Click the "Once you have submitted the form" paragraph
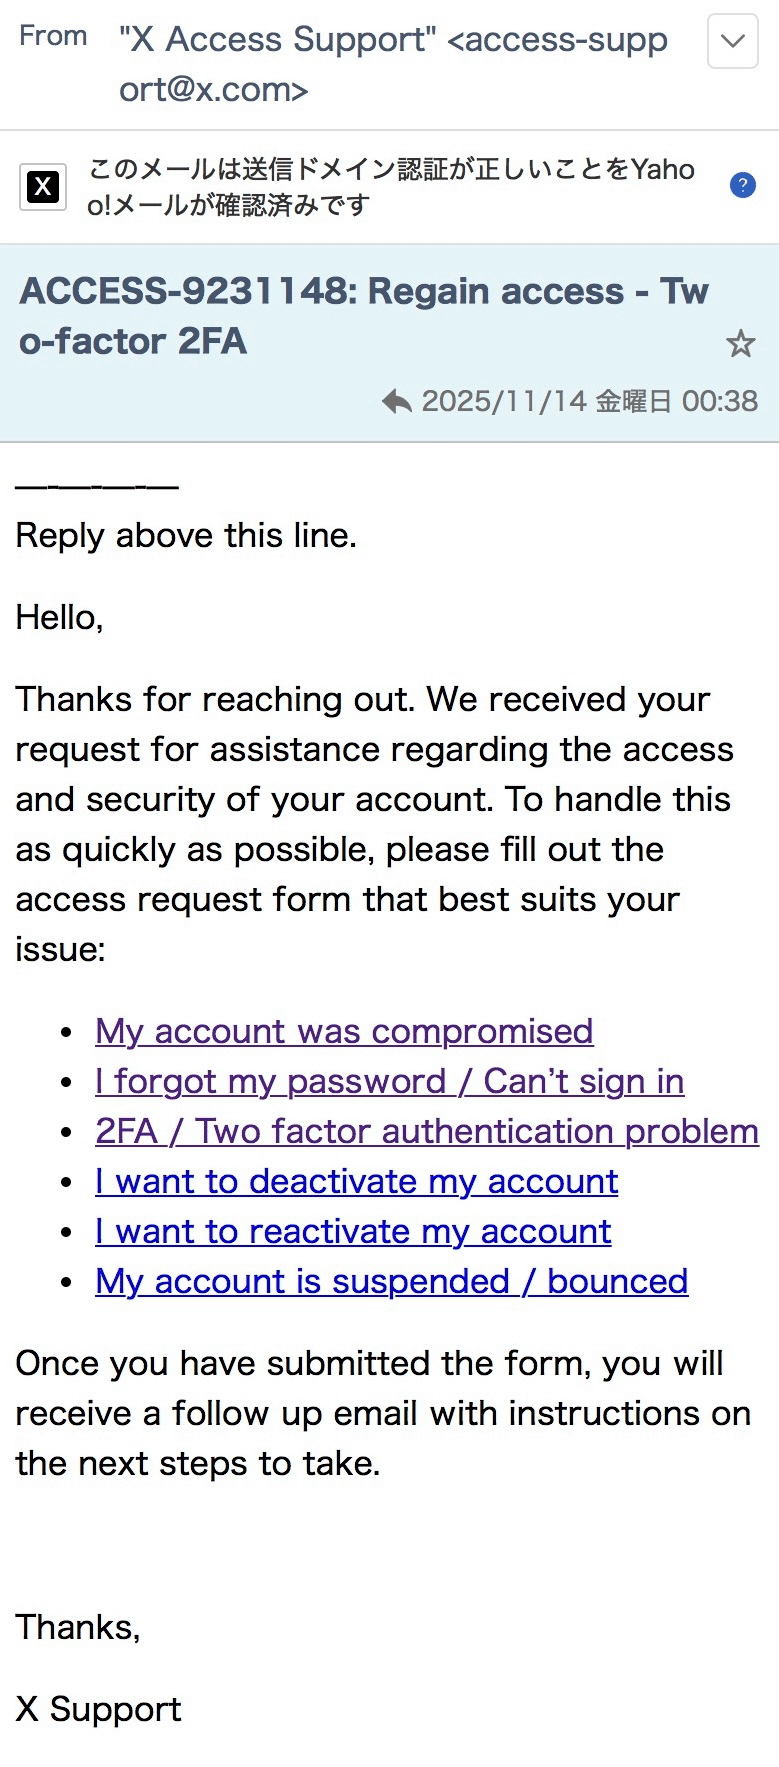This screenshot has width=779, height=1767. tap(382, 1413)
